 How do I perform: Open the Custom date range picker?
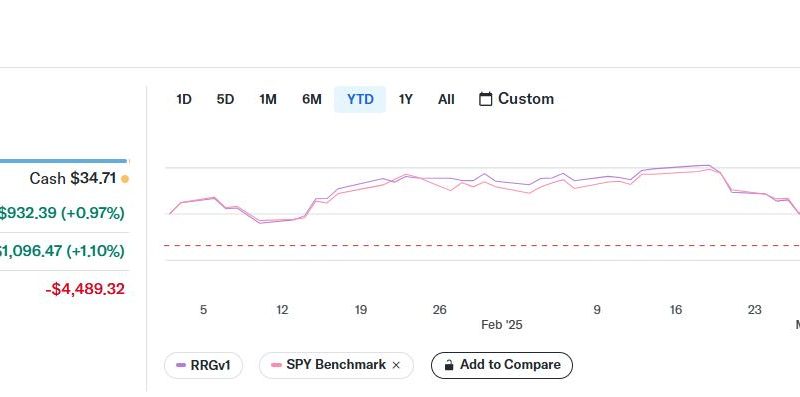pyautogui.click(x=516, y=99)
